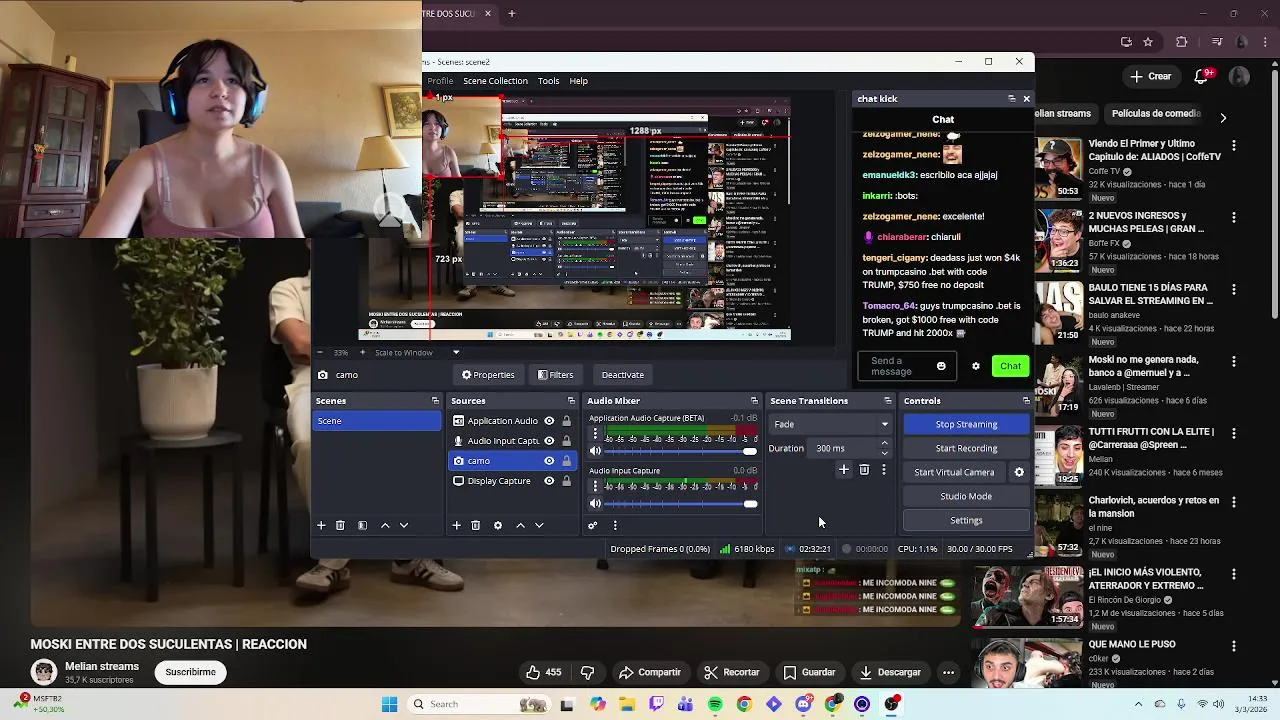Decrease transition duration with down arrow

coord(884,453)
